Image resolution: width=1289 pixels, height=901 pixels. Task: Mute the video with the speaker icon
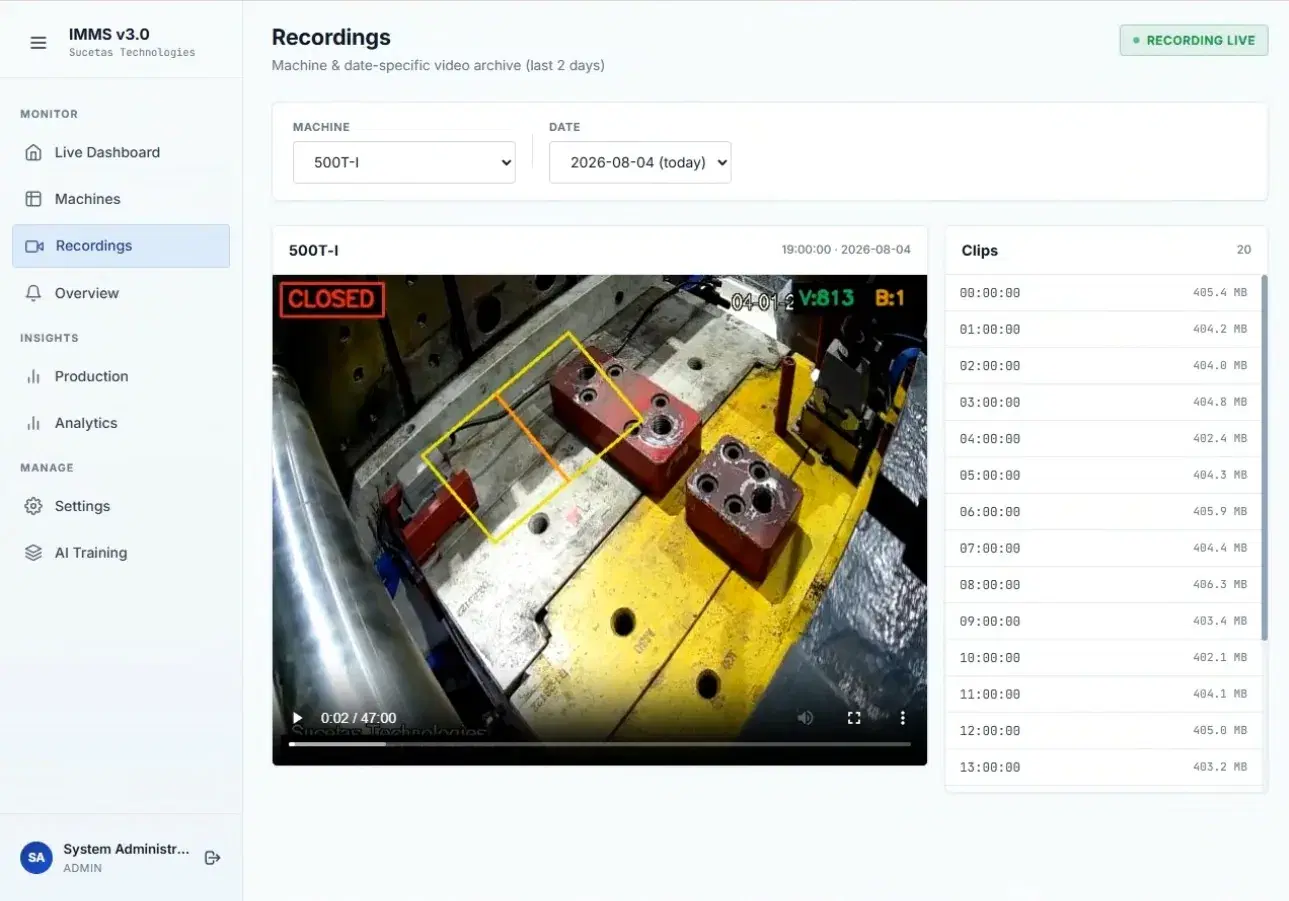click(x=805, y=718)
